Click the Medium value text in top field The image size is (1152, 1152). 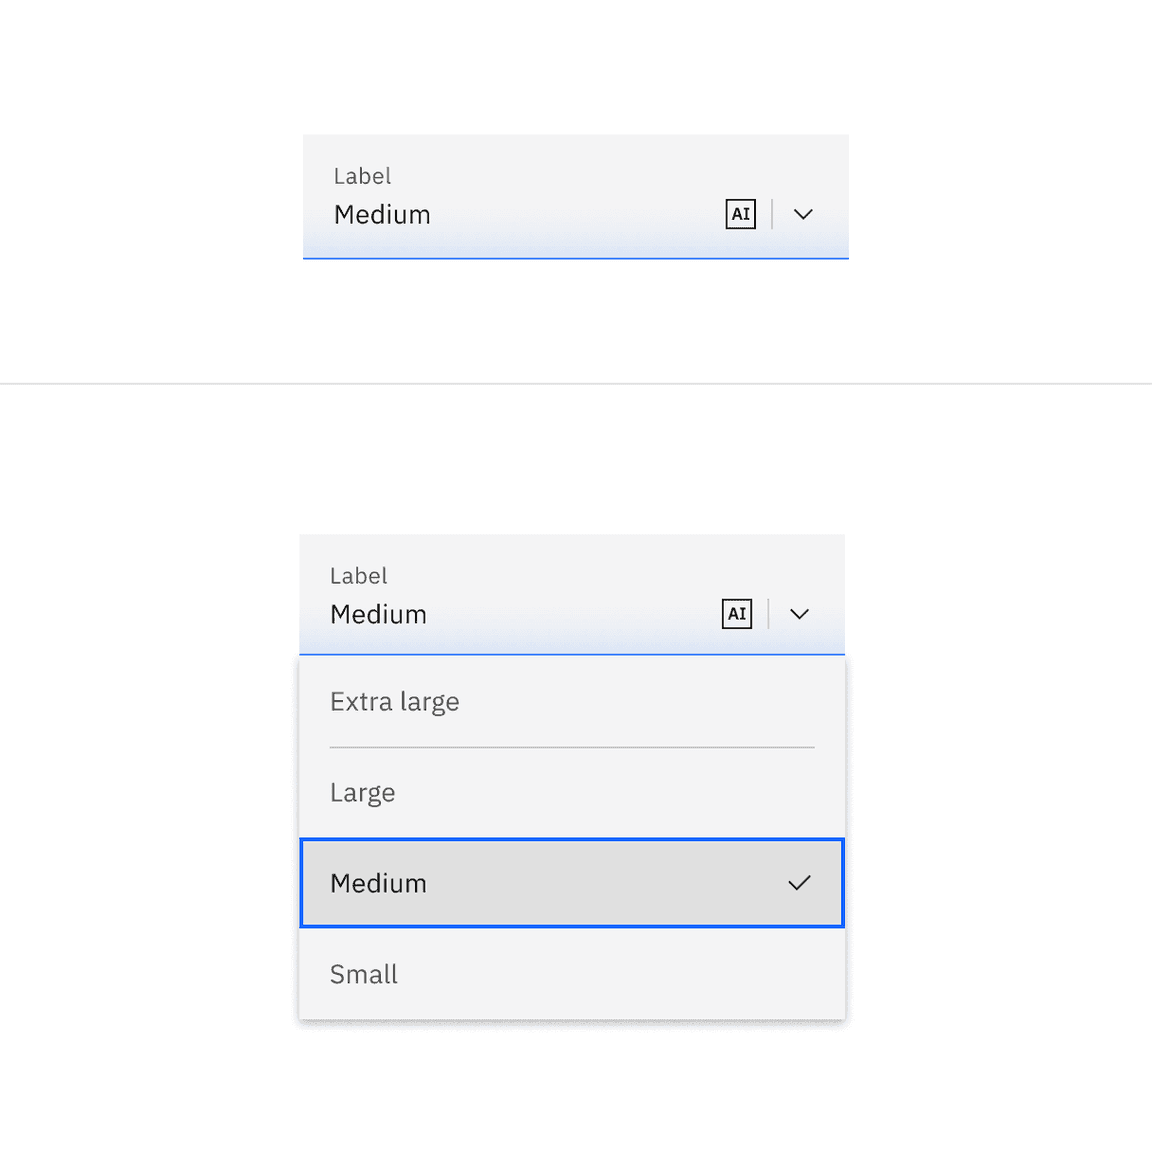point(382,214)
